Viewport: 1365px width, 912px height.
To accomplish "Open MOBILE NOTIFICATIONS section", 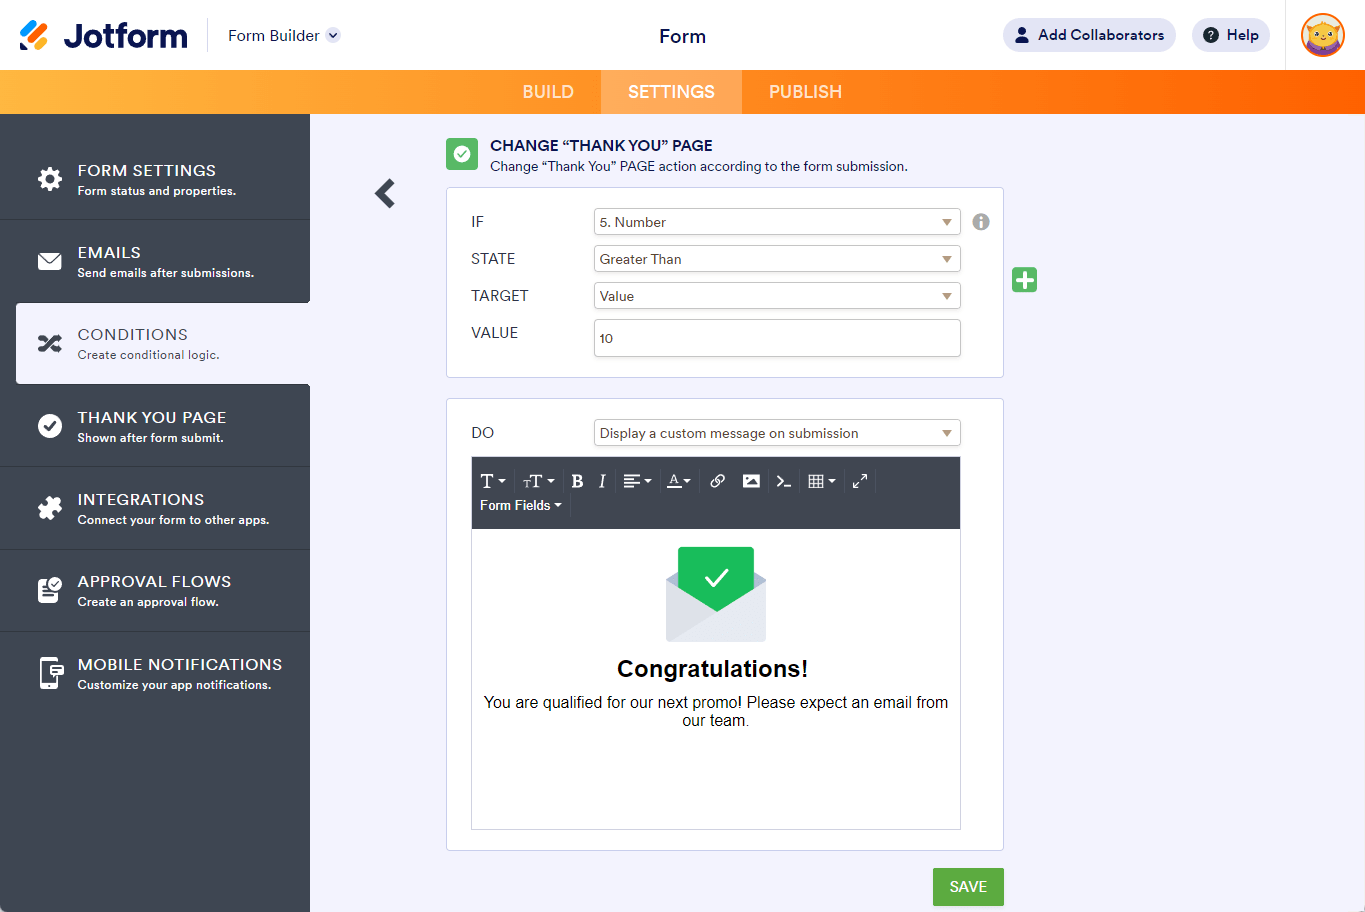I will coord(155,673).
